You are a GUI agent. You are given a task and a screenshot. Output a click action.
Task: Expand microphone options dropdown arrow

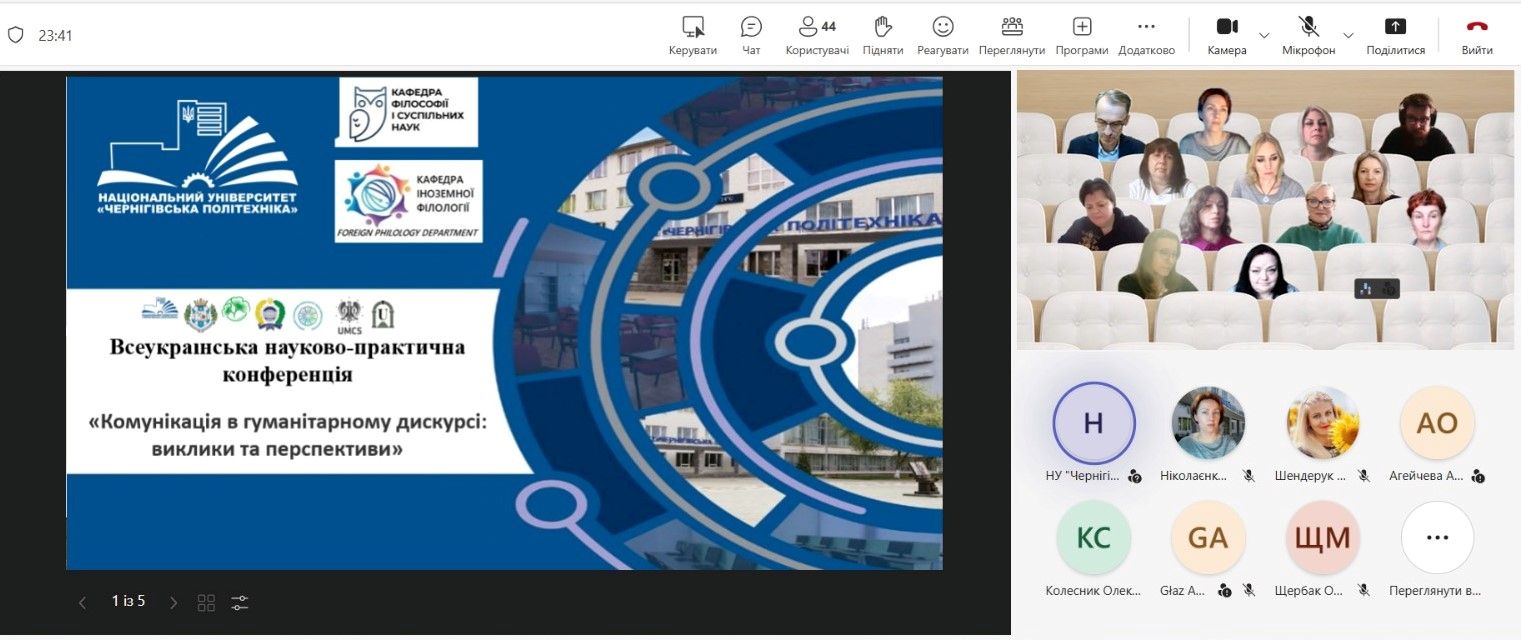coord(1348,35)
